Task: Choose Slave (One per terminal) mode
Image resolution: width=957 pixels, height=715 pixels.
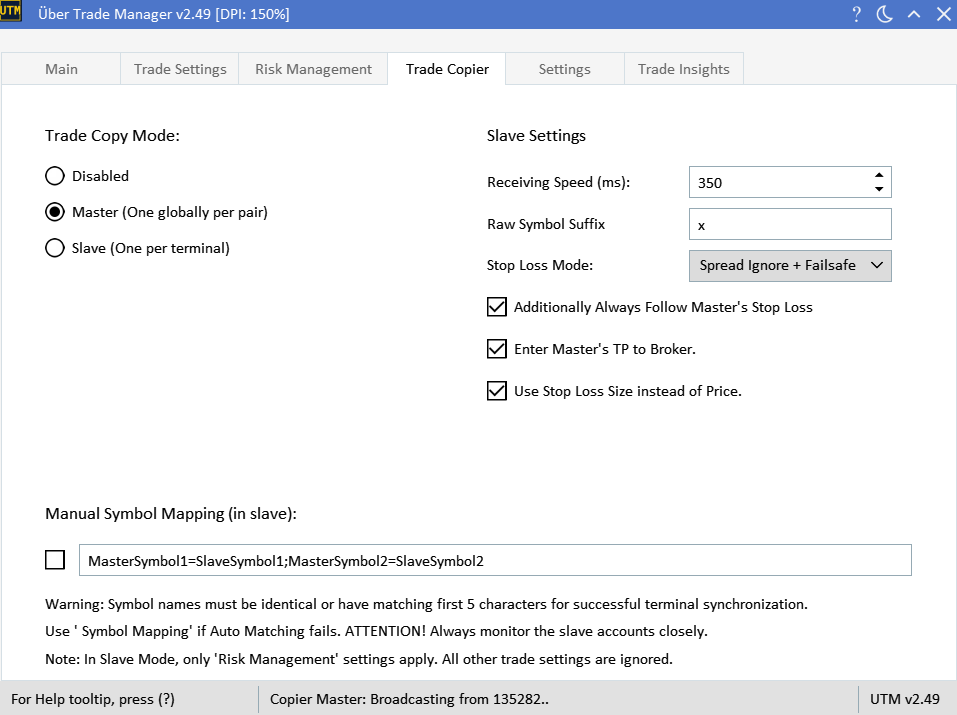Action: click(137, 248)
